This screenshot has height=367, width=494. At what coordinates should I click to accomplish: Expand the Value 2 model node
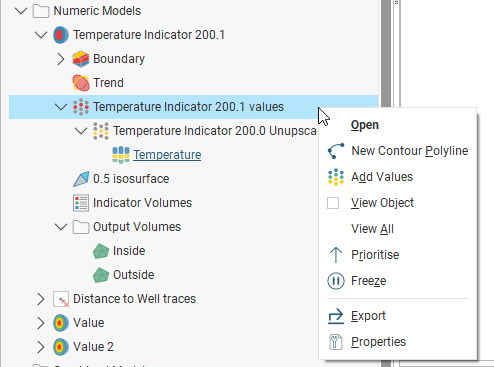[41, 347]
